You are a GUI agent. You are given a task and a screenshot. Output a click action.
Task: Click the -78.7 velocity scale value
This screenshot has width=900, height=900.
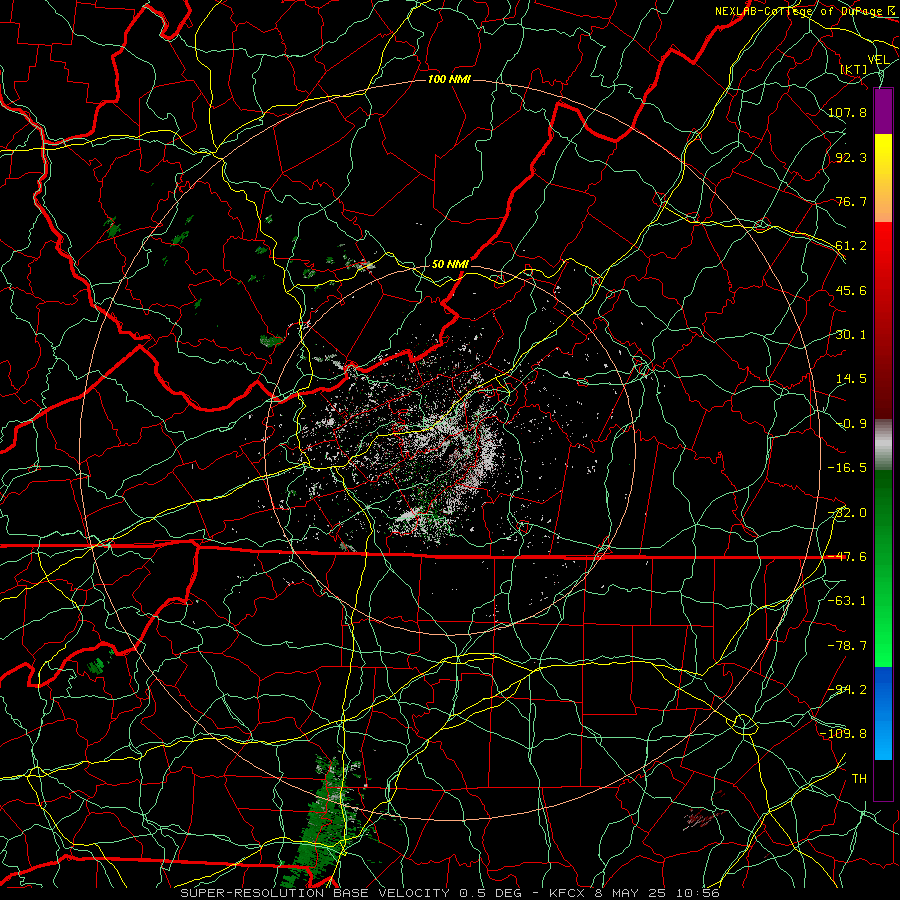[x=847, y=646]
